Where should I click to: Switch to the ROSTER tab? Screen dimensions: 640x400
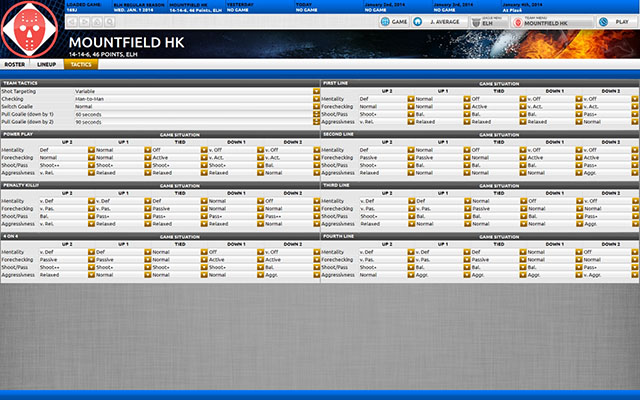pyautogui.click(x=15, y=64)
